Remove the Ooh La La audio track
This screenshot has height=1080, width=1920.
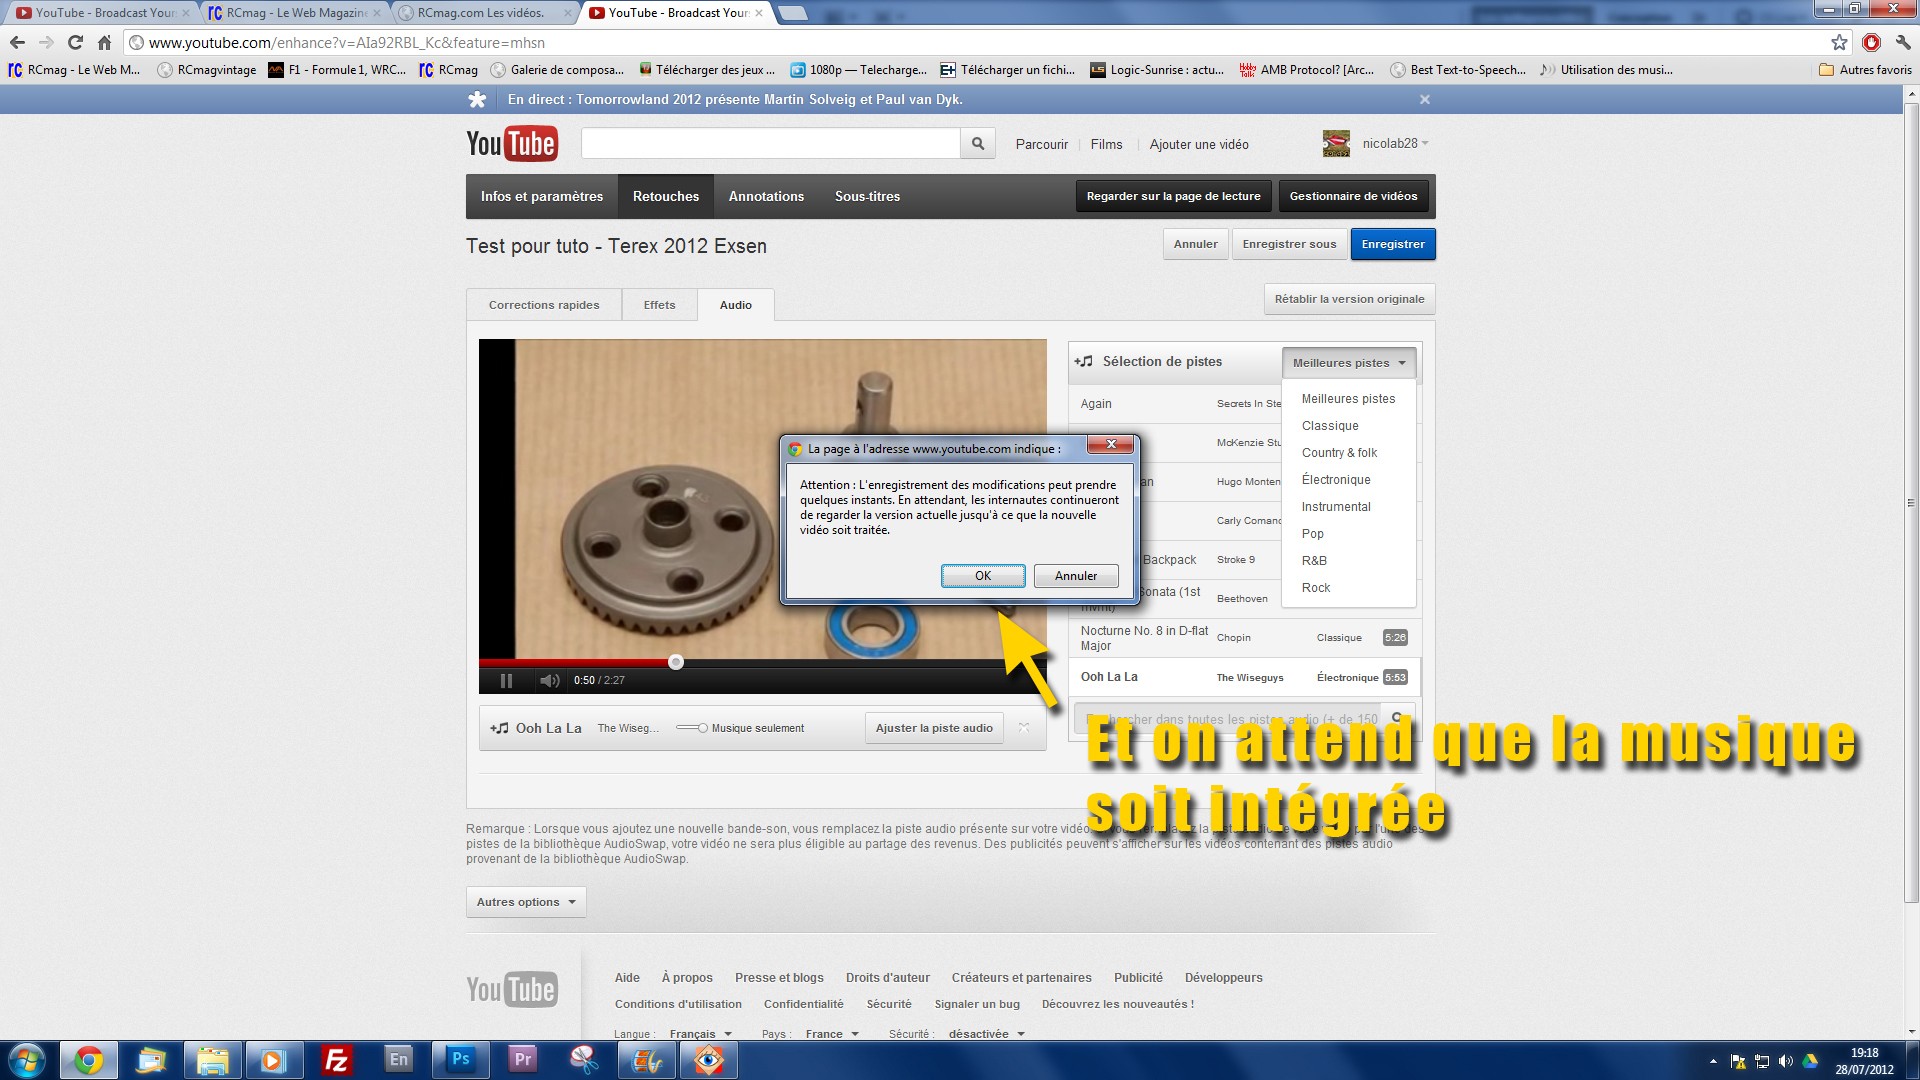click(x=1024, y=728)
